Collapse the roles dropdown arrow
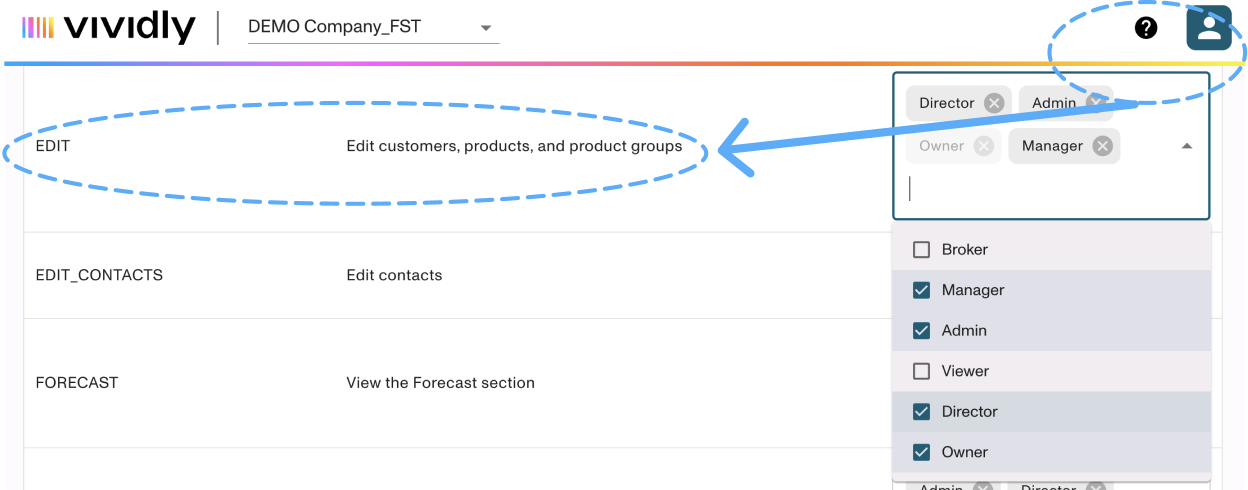Screen dimensions: 1248x490 click(x=1187, y=146)
